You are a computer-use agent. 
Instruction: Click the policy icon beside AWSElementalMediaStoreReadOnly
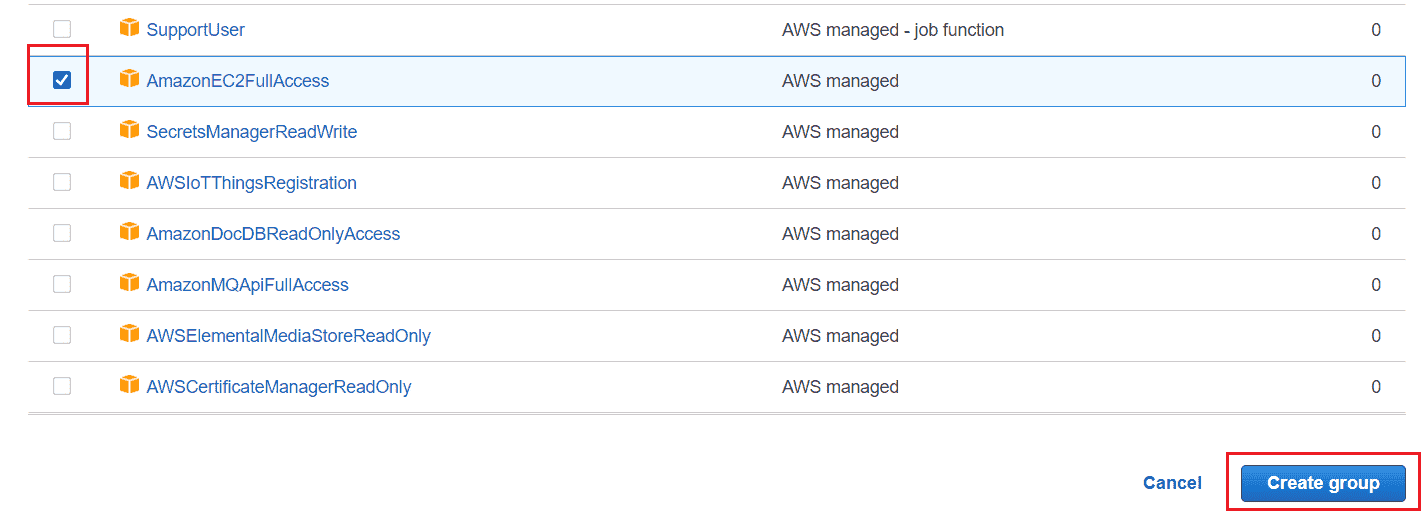129,334
